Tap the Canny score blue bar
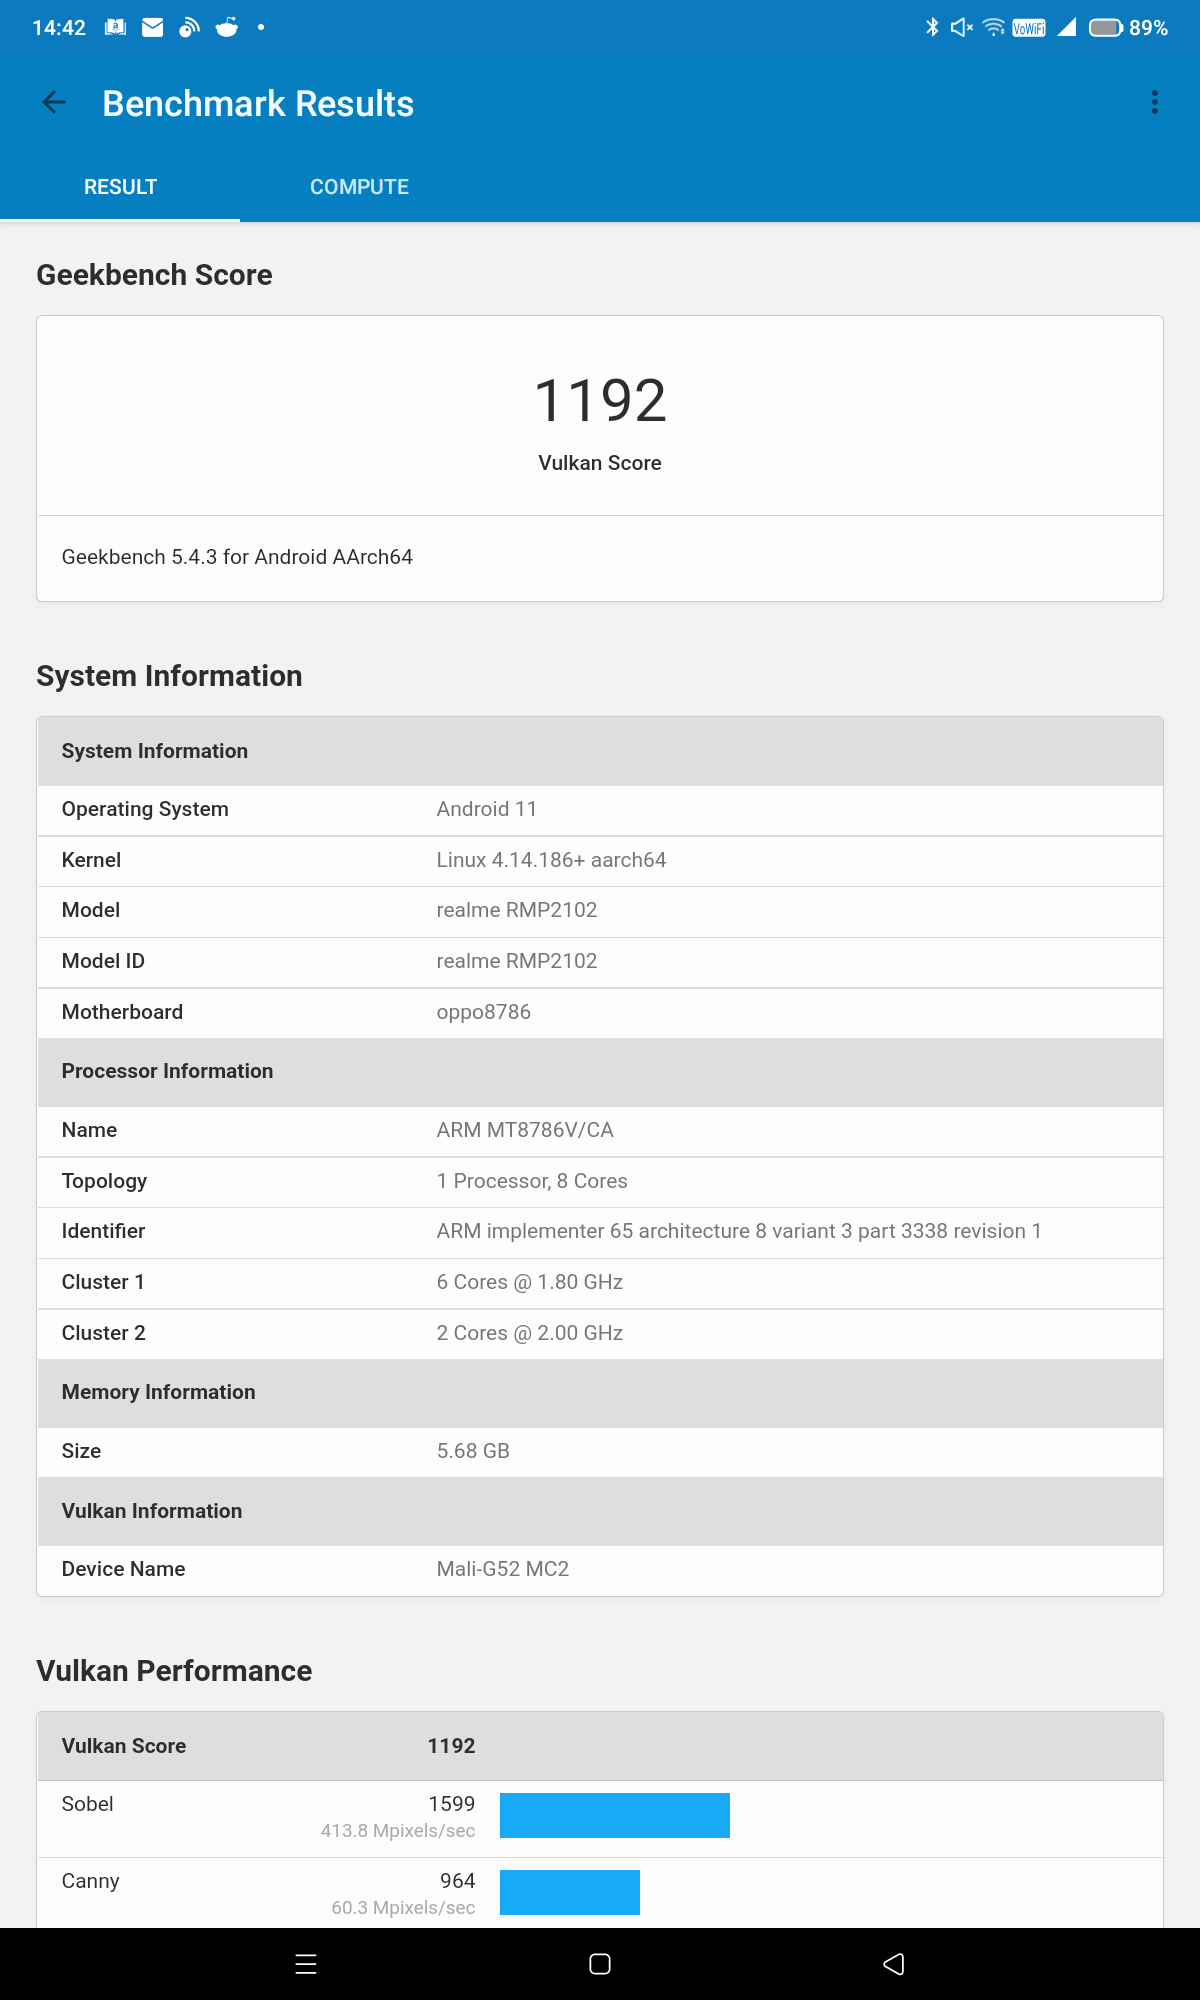The height and width of the screenshot is (2000, 1200). (x=569, y=1892)
